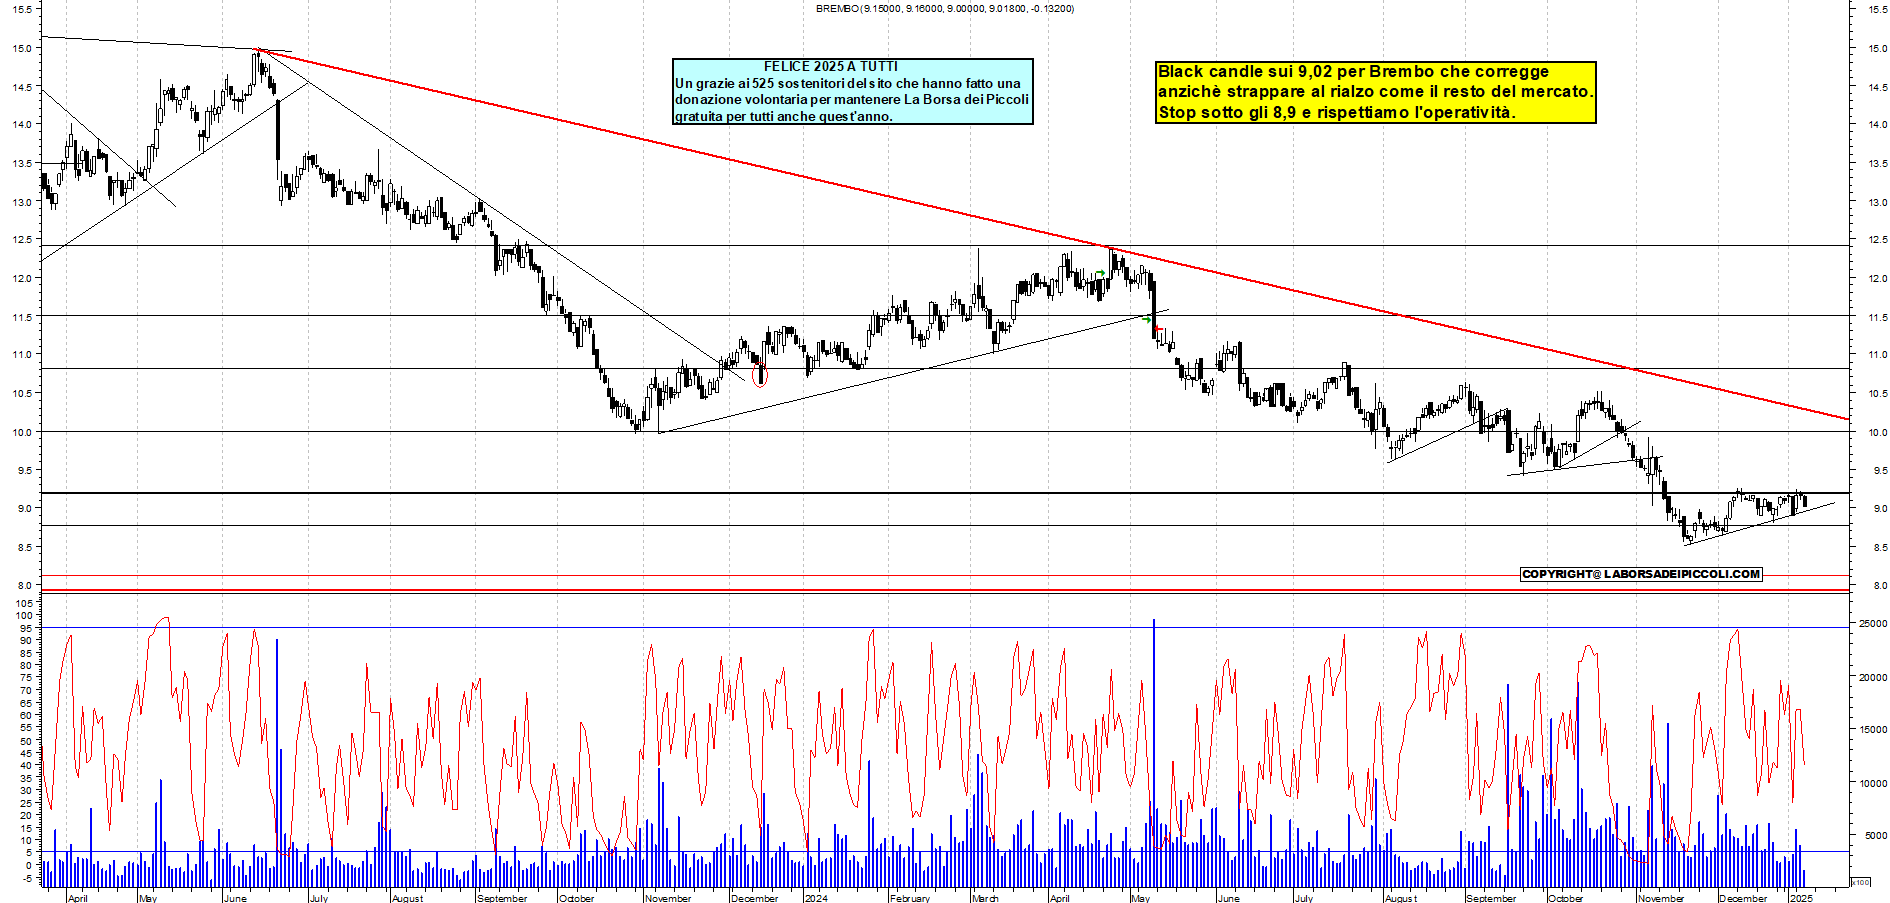Screen dimensions: 1890x903
Task: Click the '95' oscillator axis label
Action: point(26,628)
